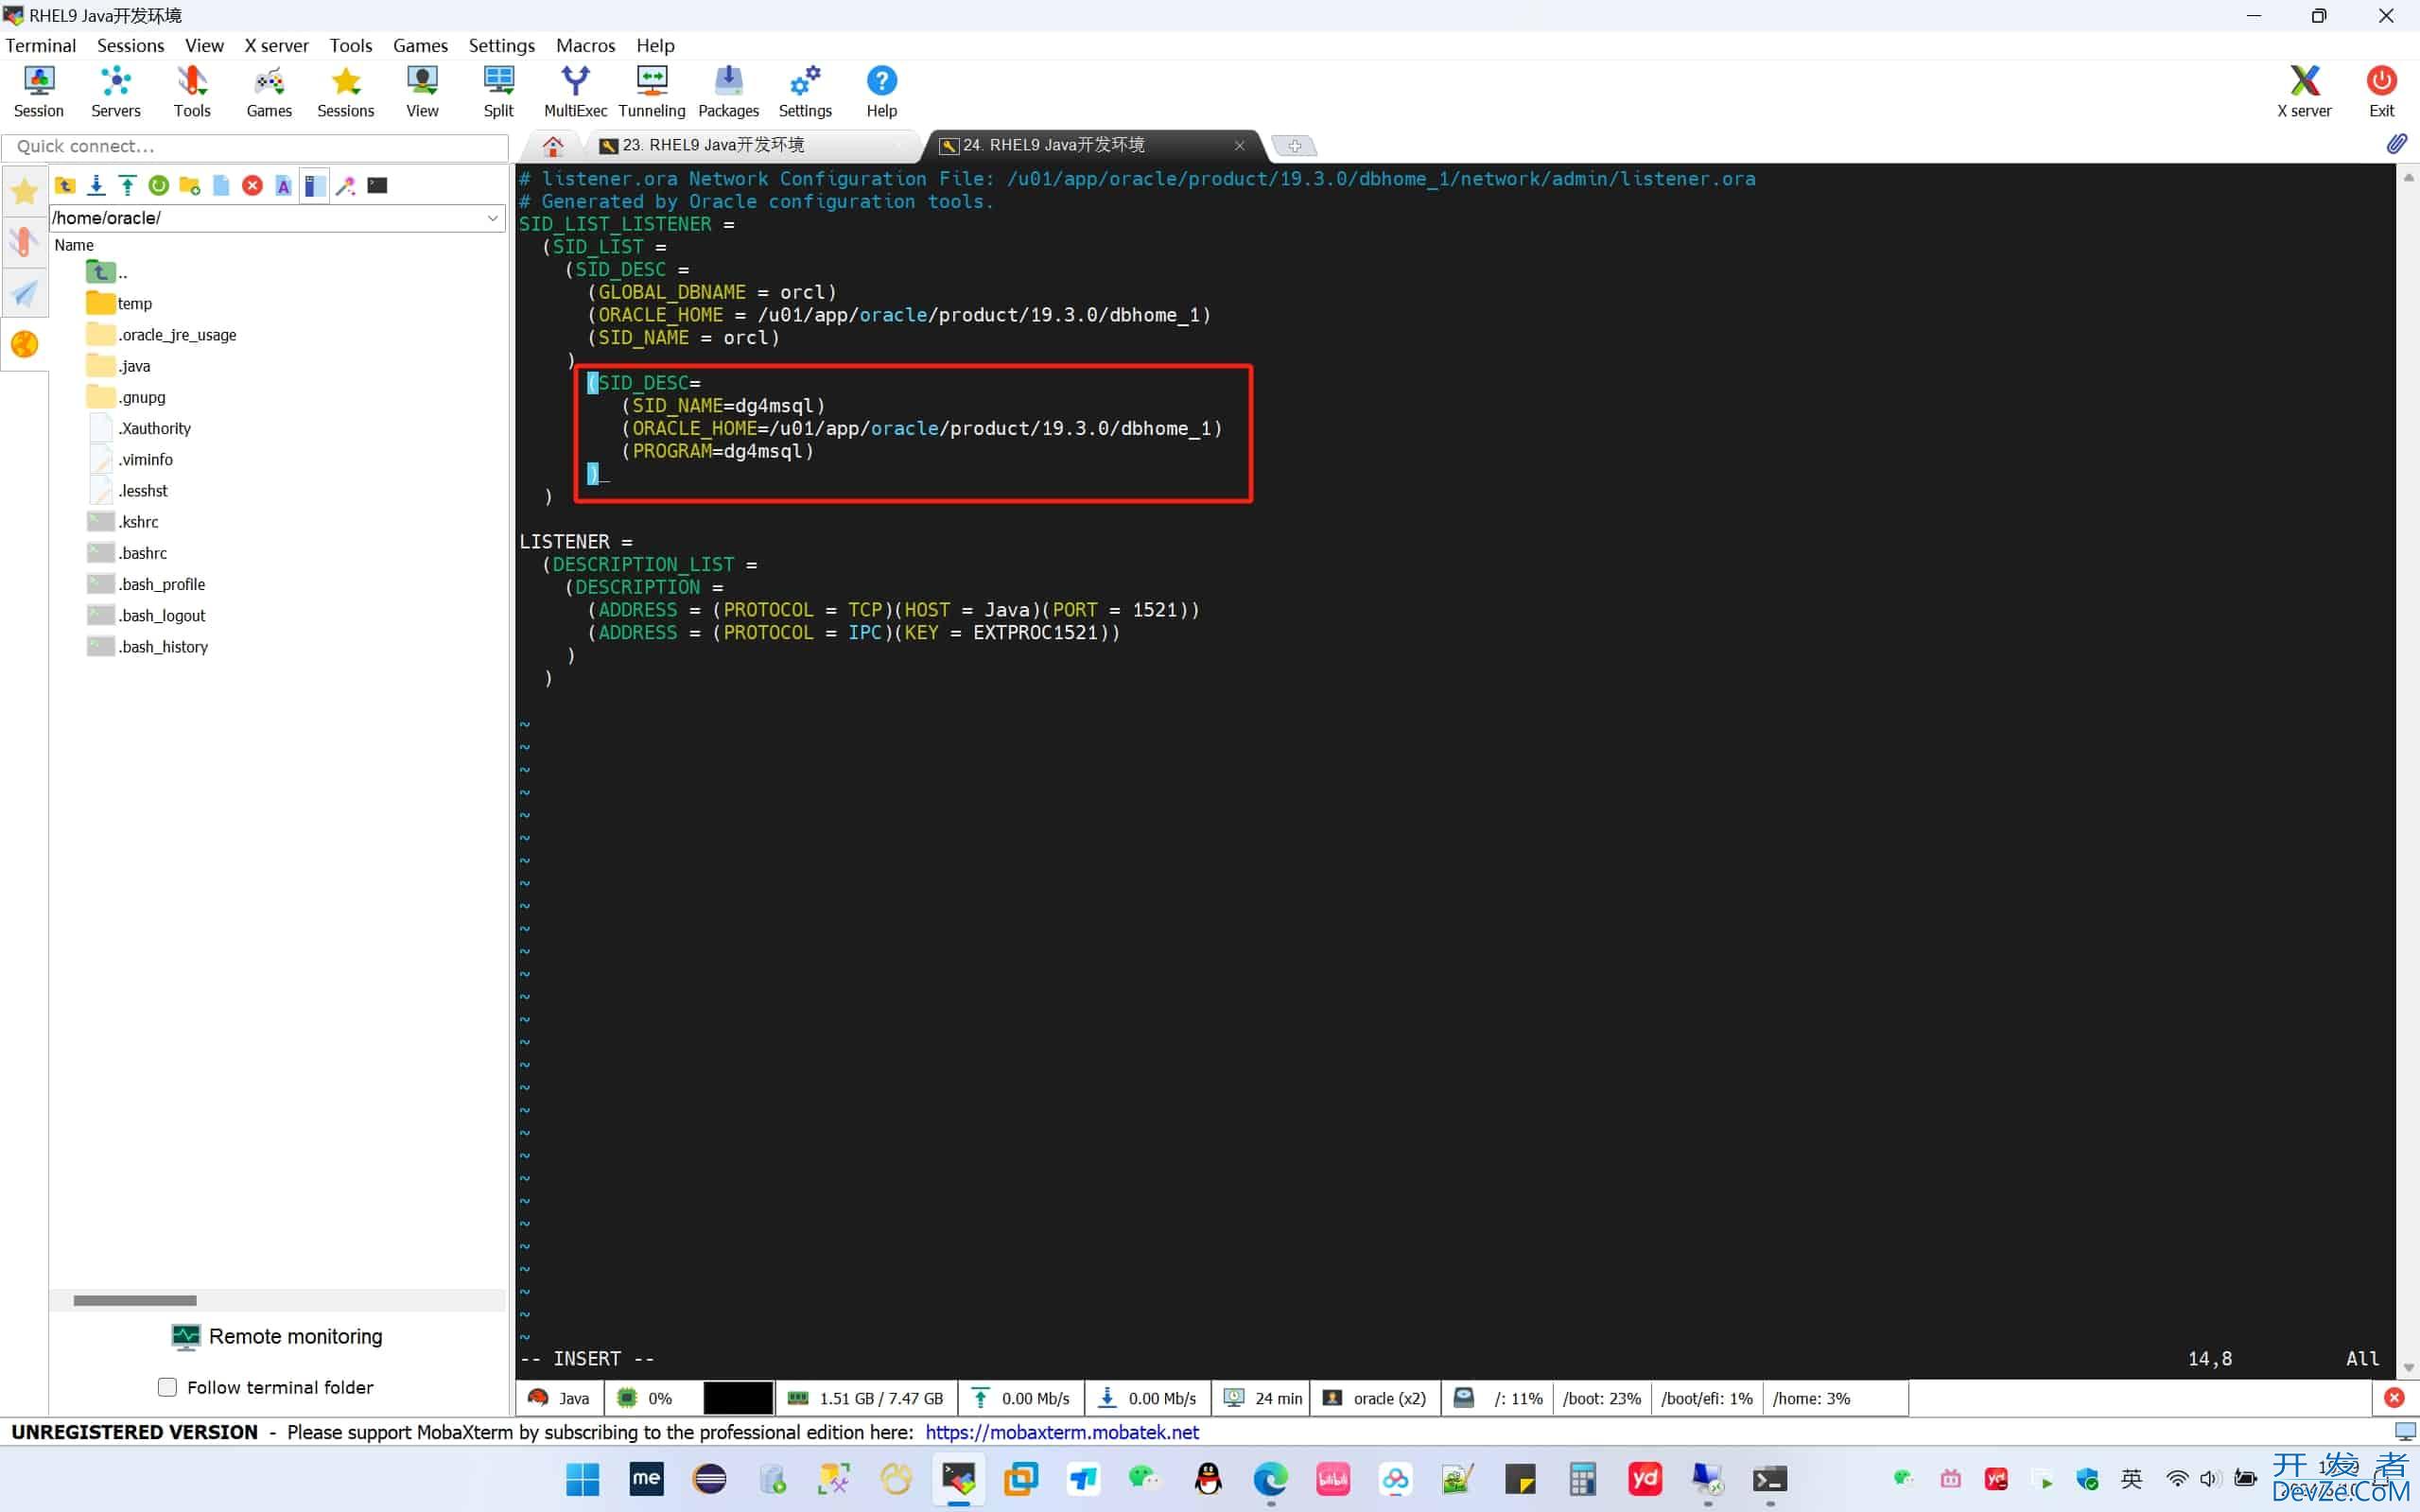Toggle the file panel view mode icon

tap(314, 185)
